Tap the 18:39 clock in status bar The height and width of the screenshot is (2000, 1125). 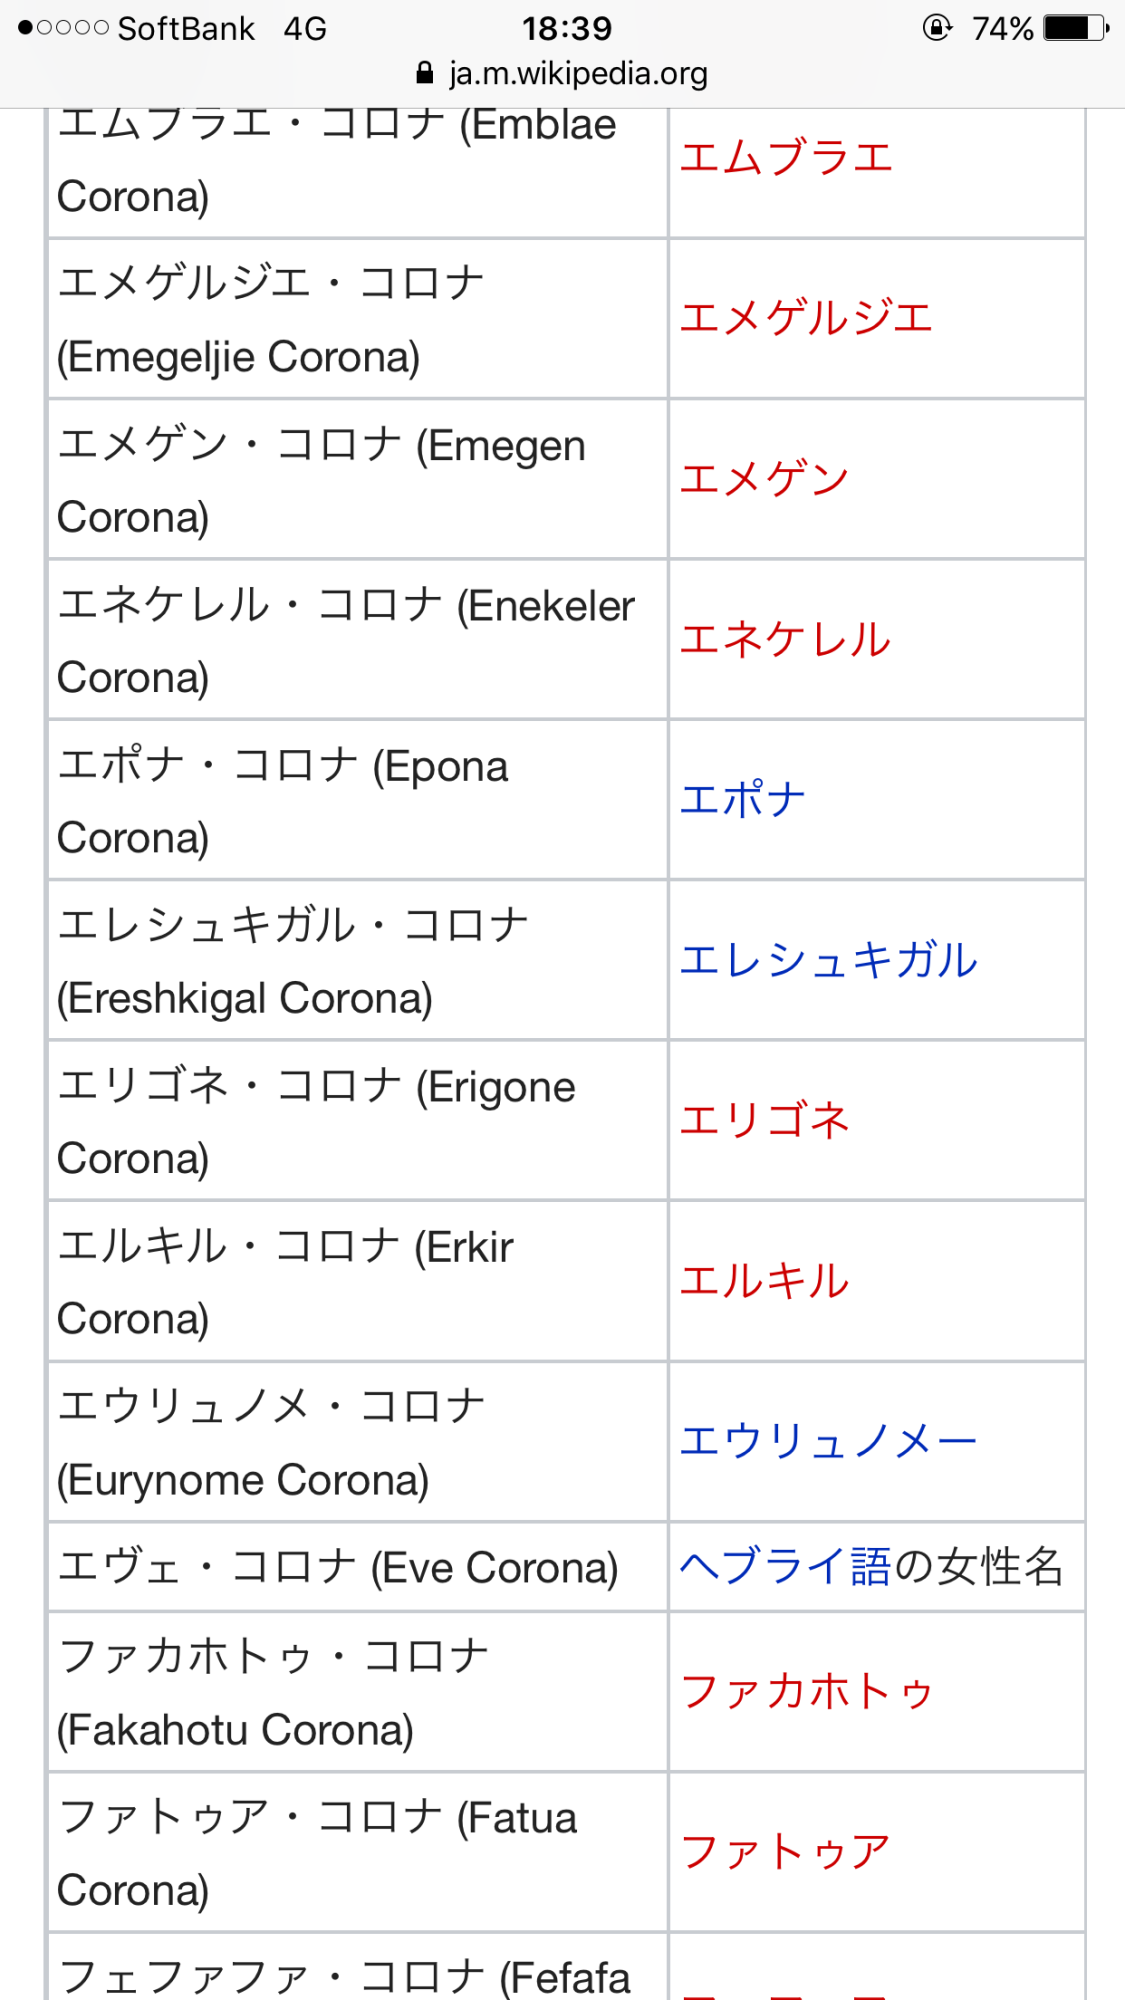567,28
